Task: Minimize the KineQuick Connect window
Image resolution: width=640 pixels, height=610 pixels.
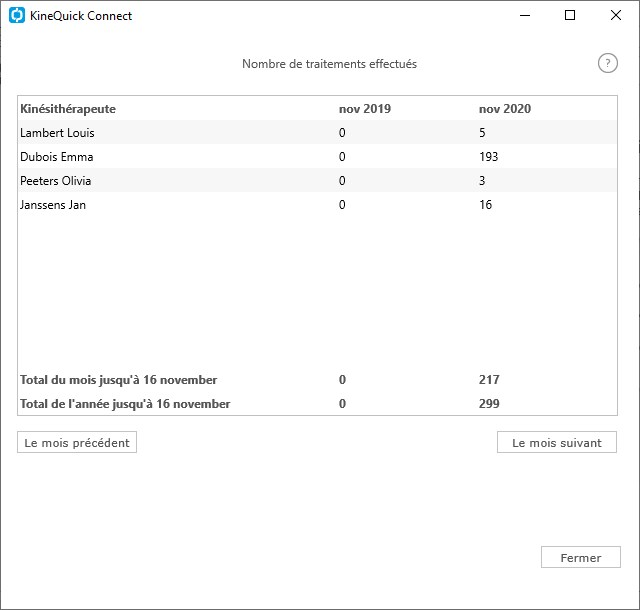Action: coord(524,16)
